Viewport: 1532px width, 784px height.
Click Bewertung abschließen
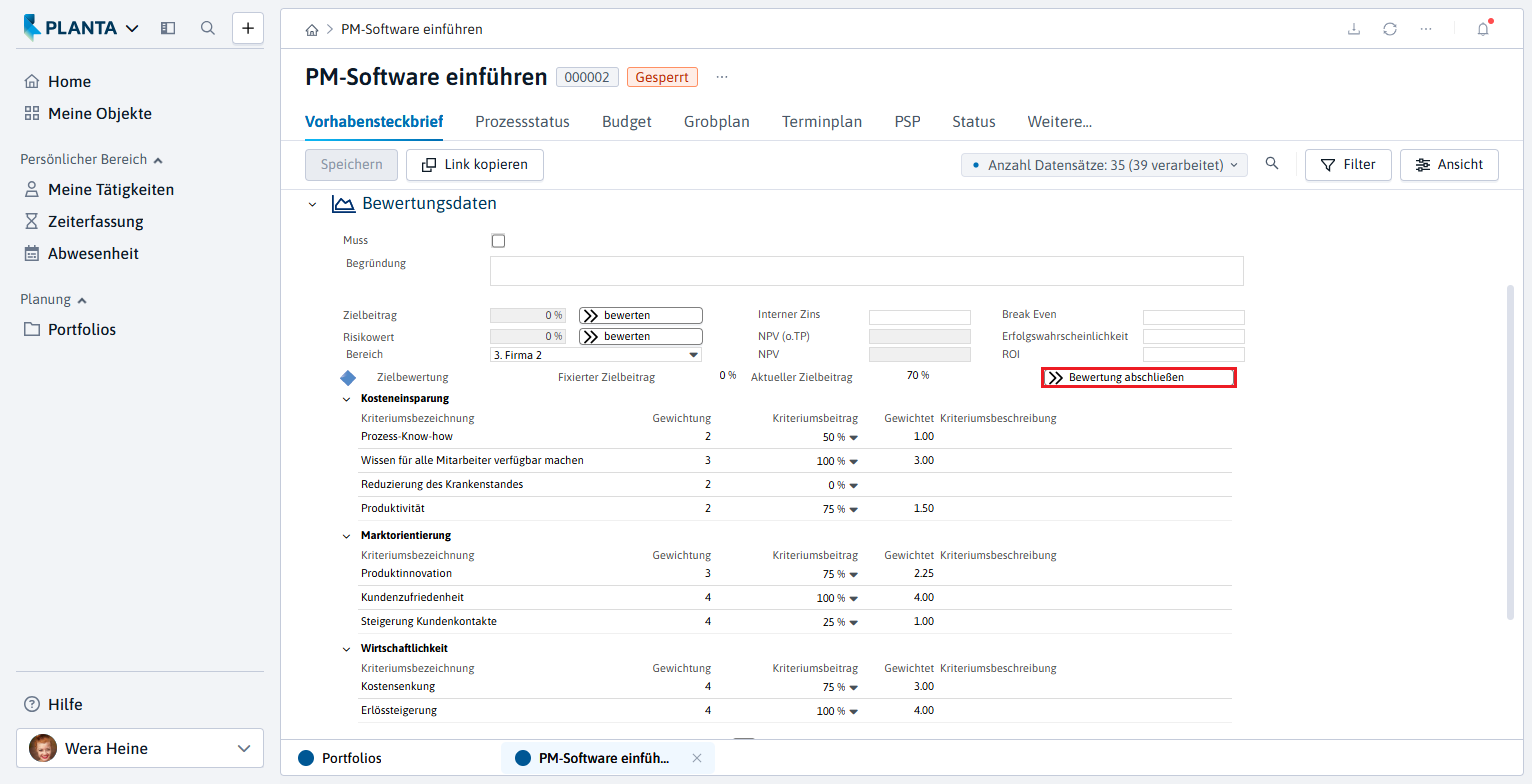(1139, 378)
